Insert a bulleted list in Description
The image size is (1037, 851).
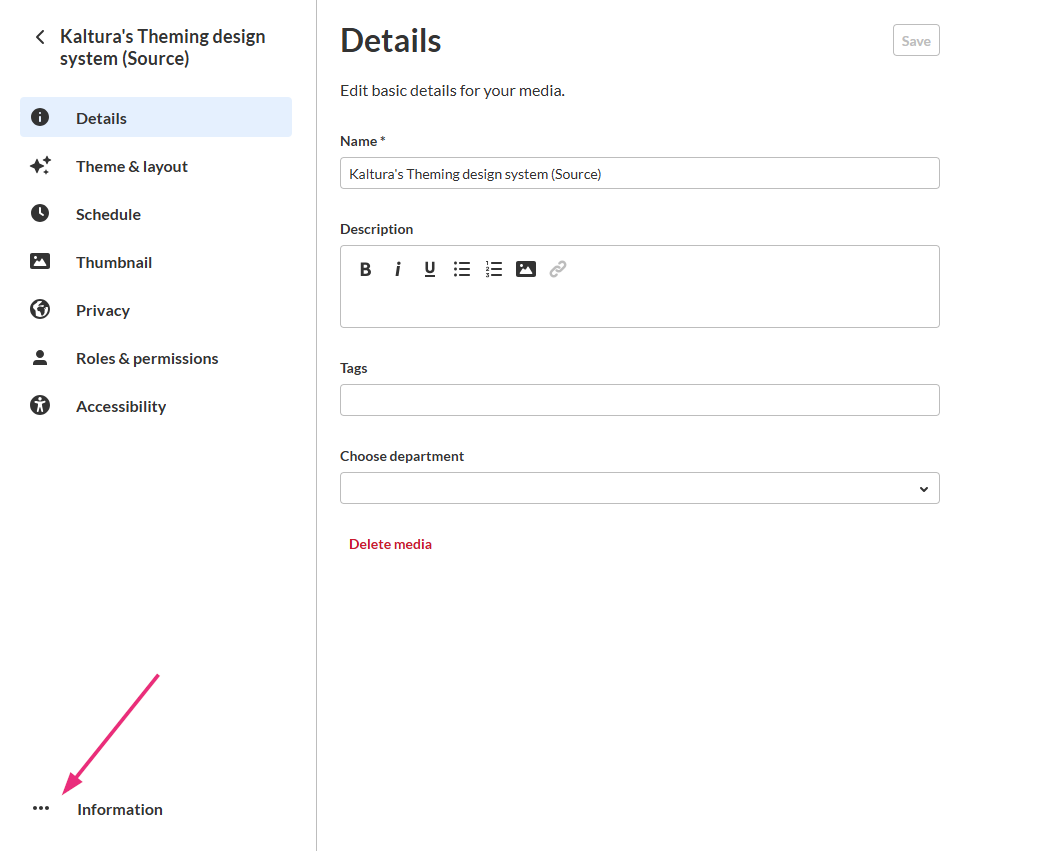coord(462,269)
